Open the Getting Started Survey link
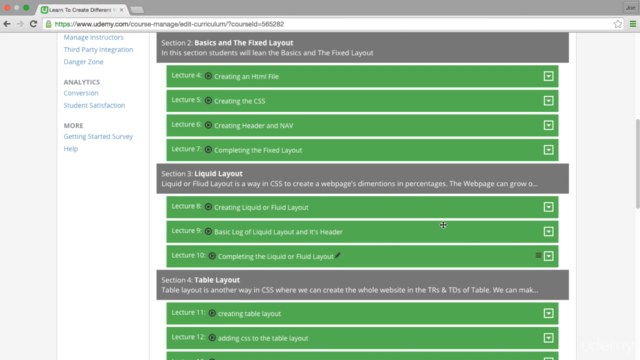640x360 pixels. pyautogui.click(x=98, y=136)
